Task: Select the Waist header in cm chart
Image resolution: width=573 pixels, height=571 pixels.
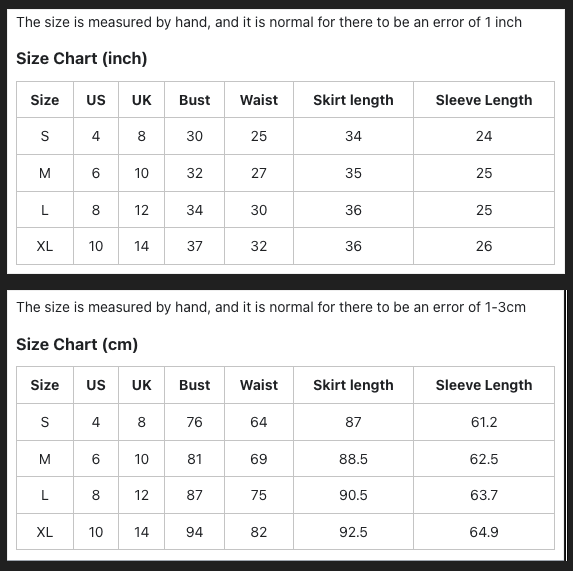Action: click(x=259, y=385)
